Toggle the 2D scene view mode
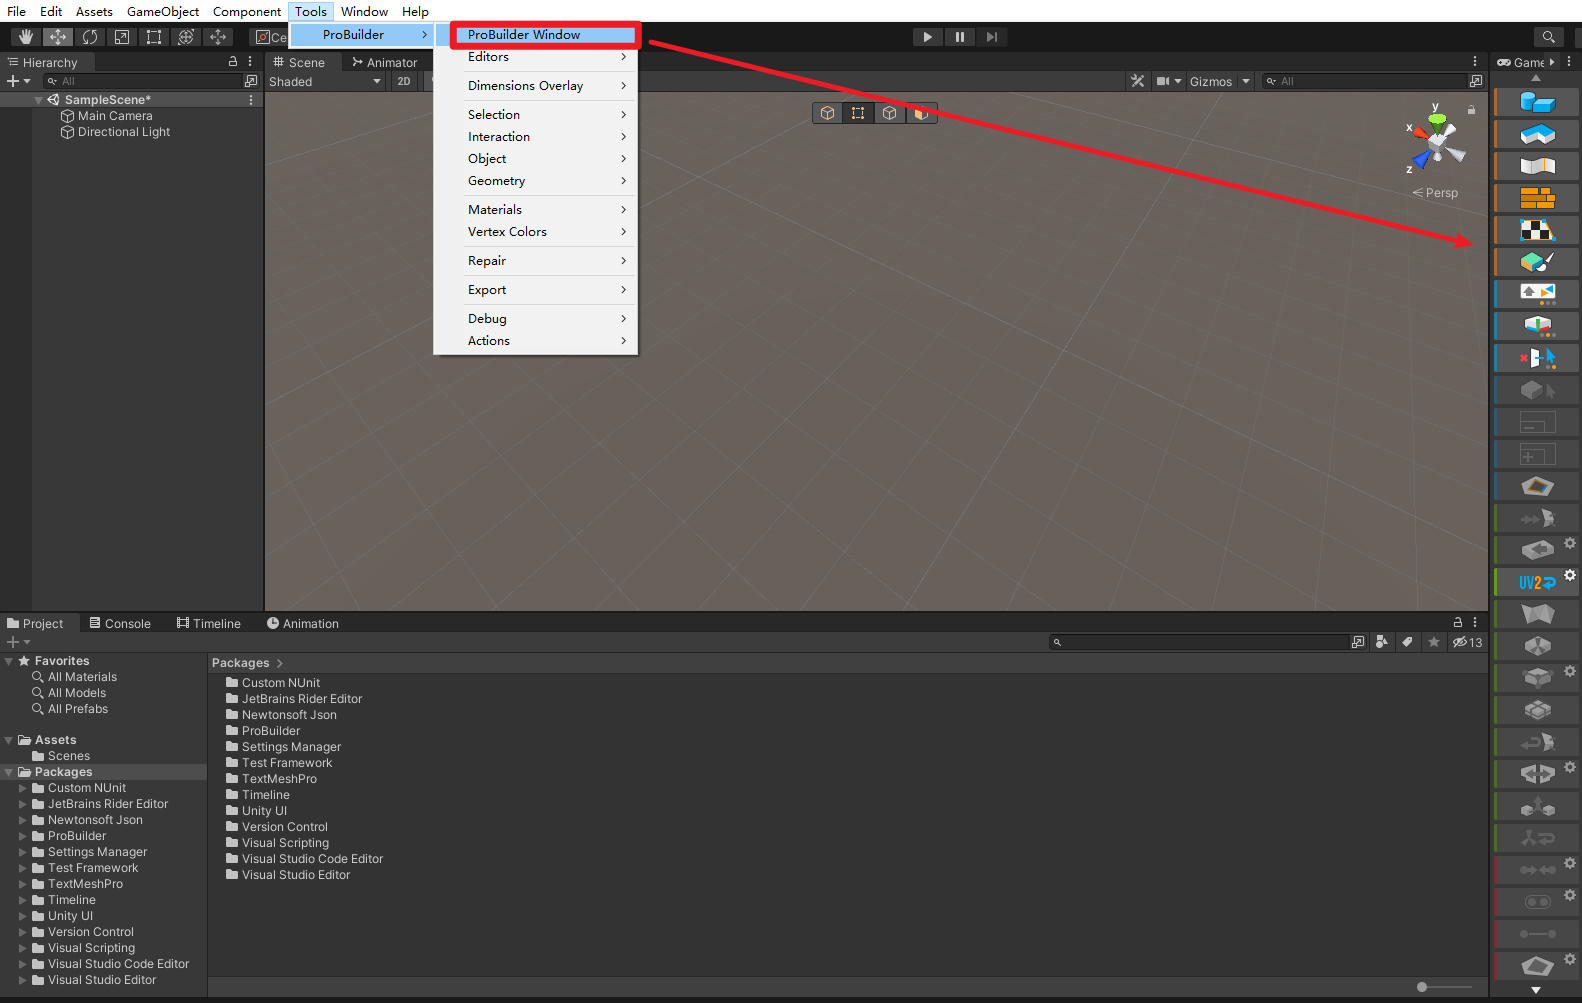1582x1003 pixels. point(404,81)
